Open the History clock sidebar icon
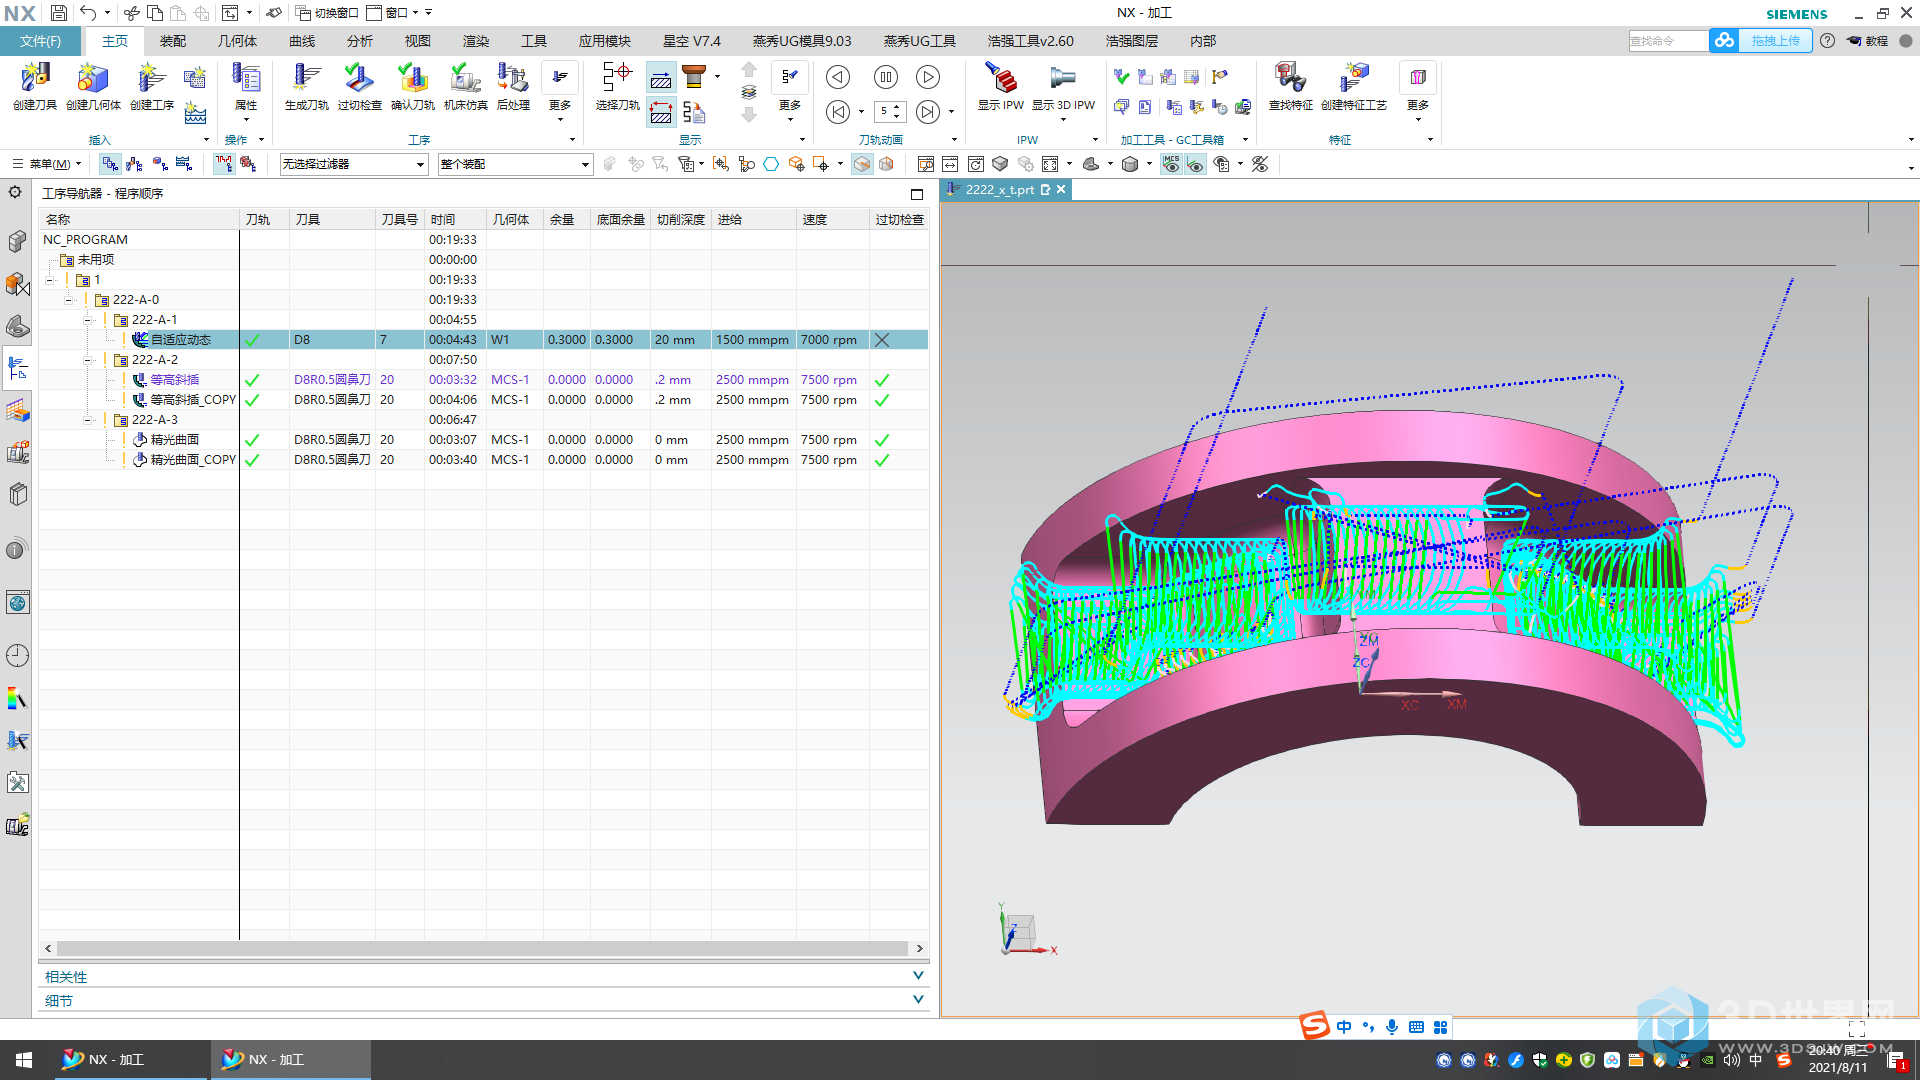 point(17,655)
